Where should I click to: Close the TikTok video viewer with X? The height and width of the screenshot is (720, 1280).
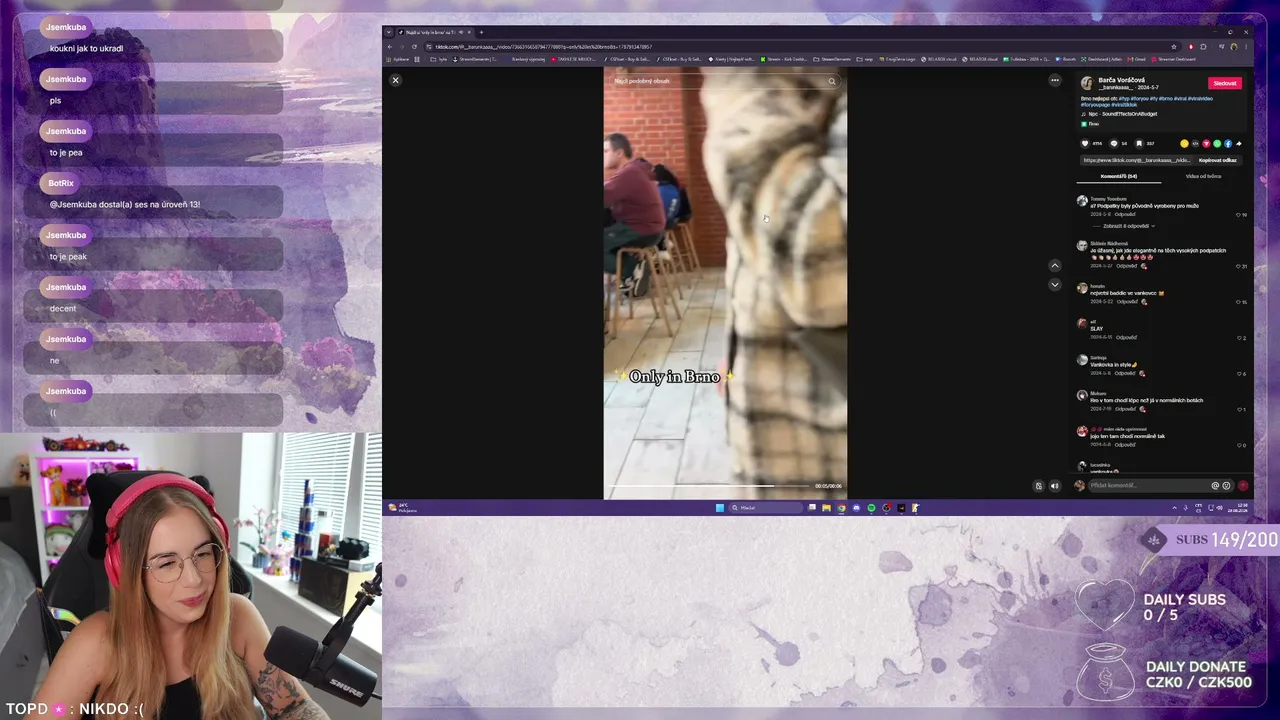395,80
